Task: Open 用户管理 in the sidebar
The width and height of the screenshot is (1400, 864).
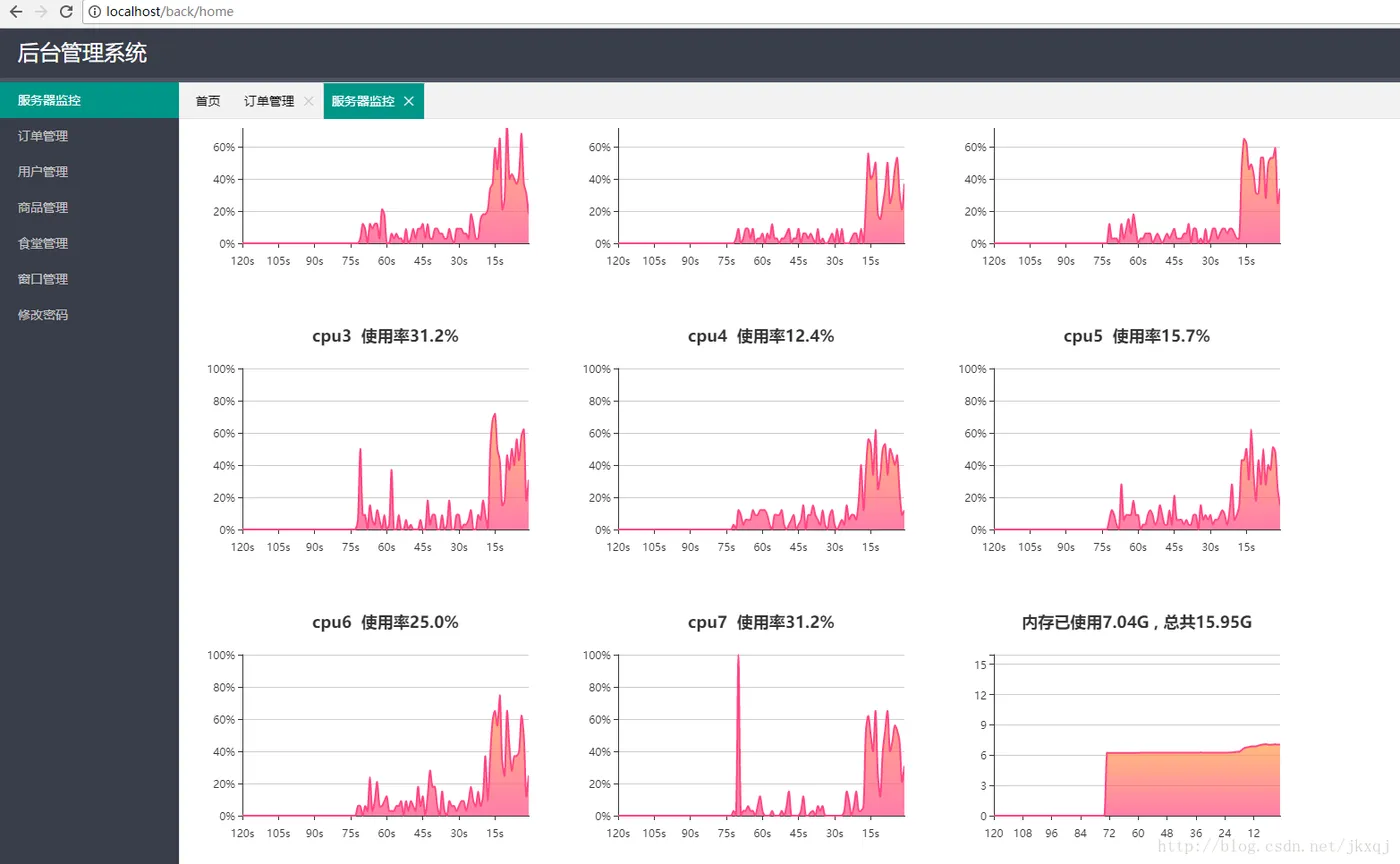Action: pyautogui.click(x=89, y=172)
